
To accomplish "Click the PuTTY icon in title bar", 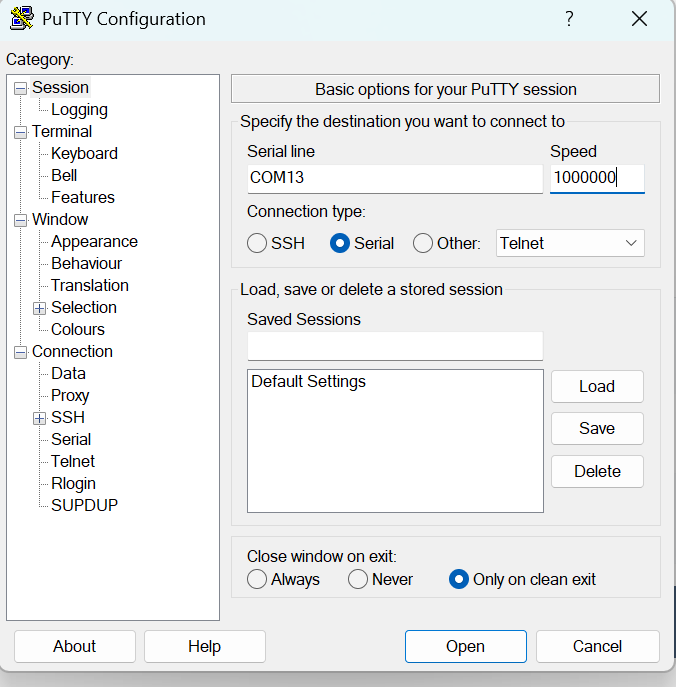I will tap(22, 18).
